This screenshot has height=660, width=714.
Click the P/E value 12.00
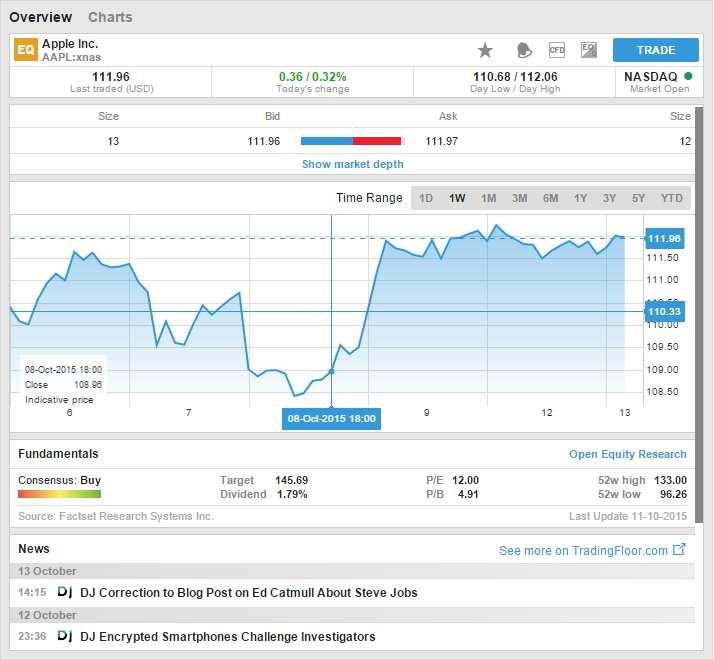click(465, 480)
